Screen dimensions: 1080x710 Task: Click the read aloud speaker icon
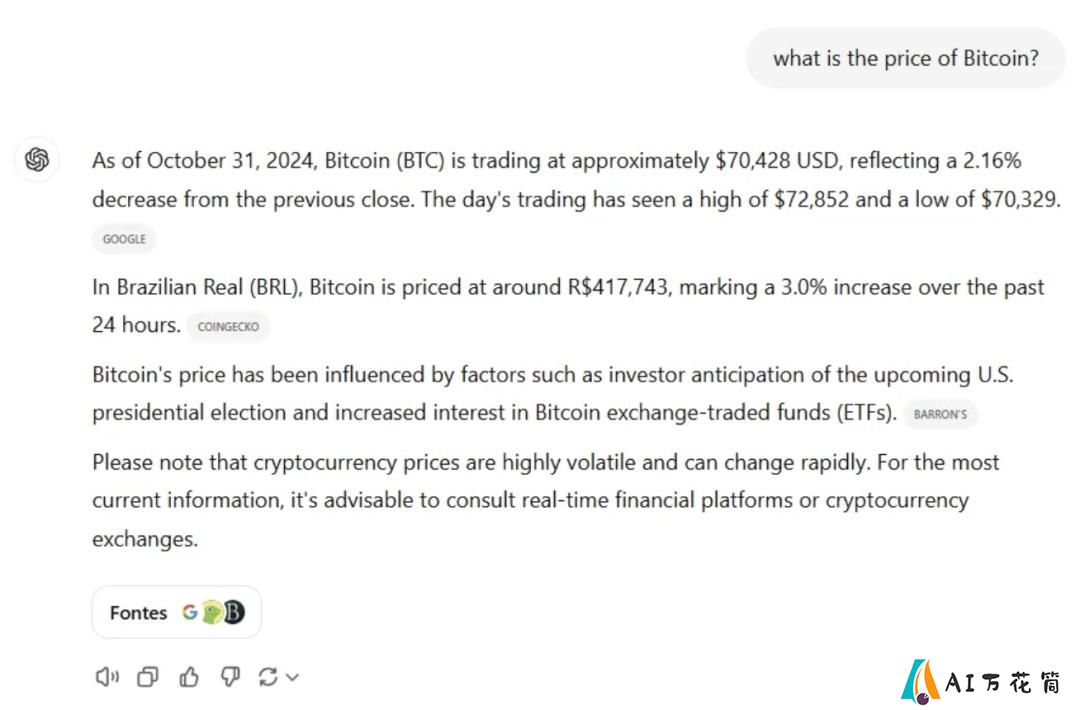(x=107, y=677)
